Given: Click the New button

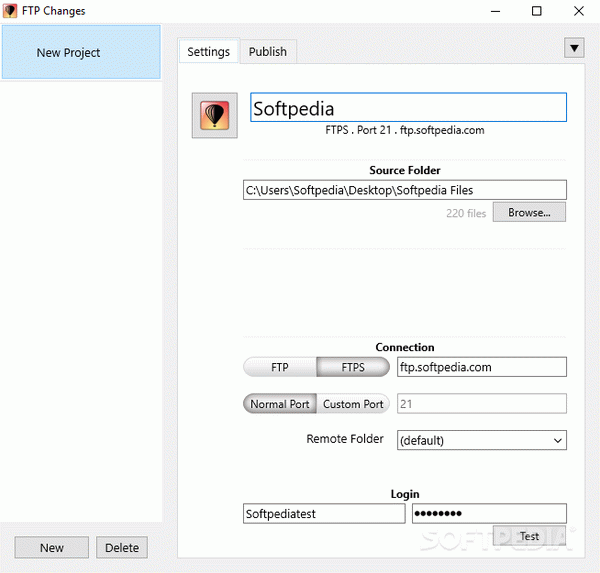Looking at the screenshot, I should [x=52, y=548].
